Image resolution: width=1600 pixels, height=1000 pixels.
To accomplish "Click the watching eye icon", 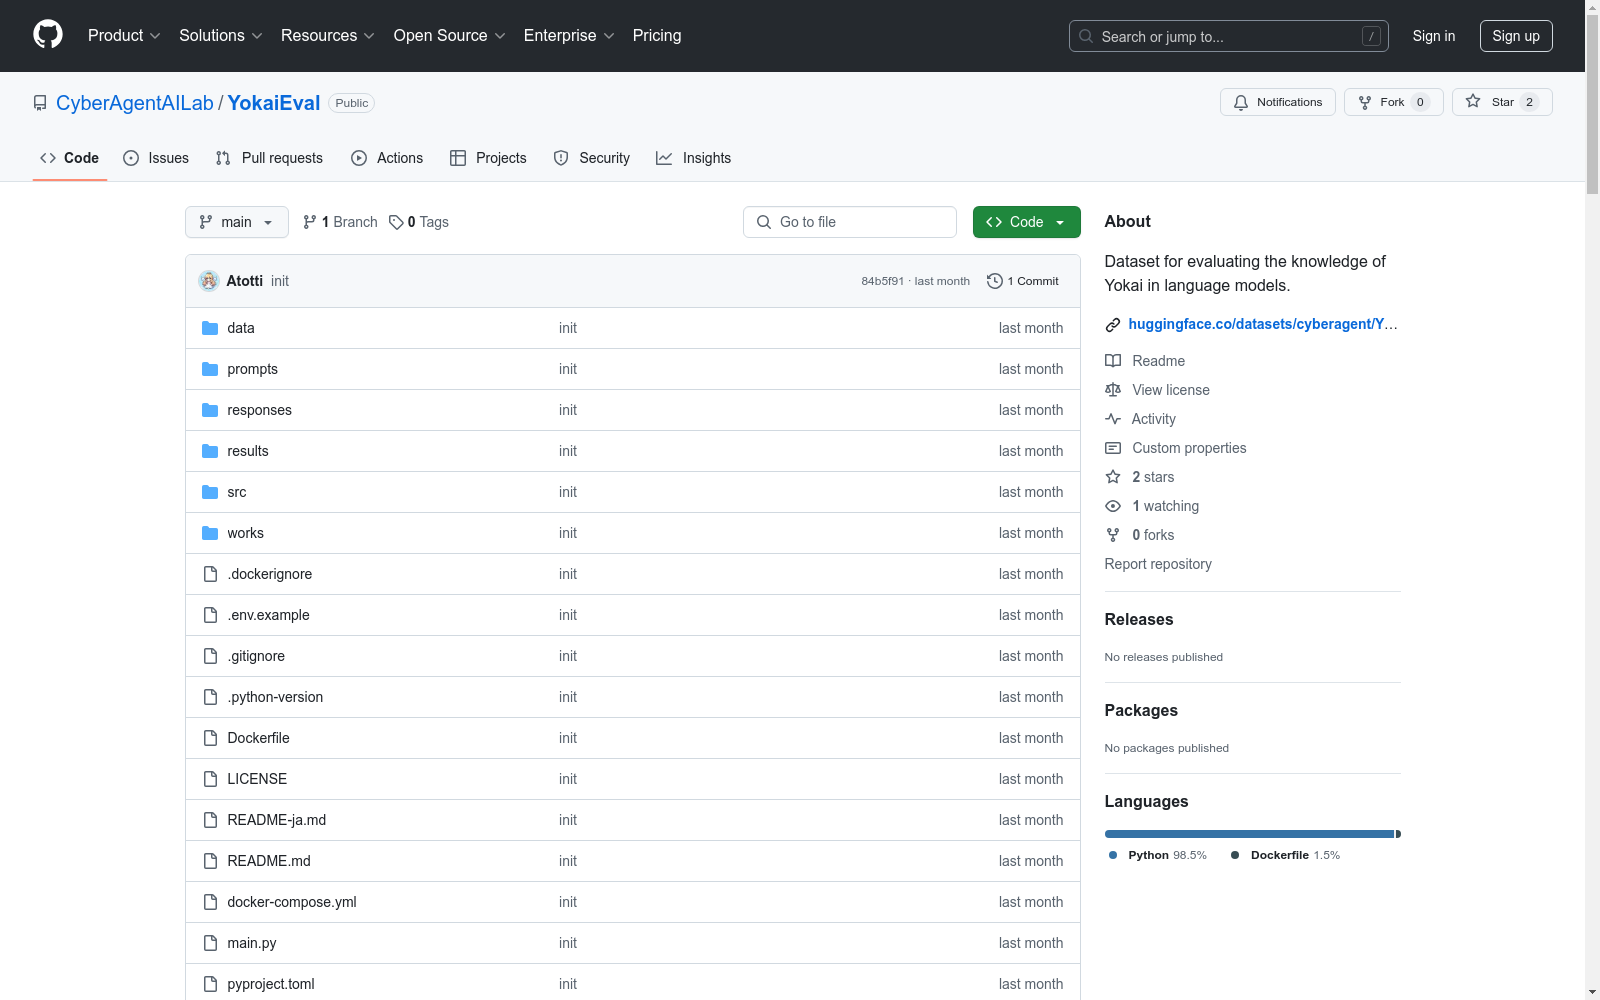I will [1113, 506].
